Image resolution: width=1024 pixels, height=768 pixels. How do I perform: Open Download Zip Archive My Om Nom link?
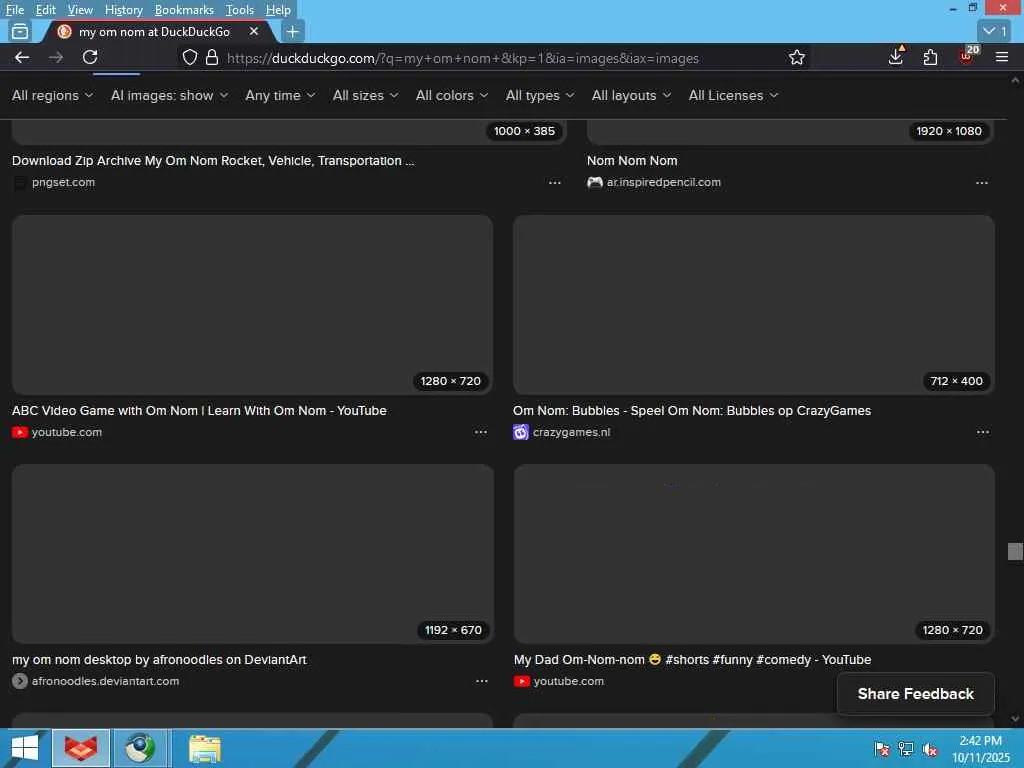pos(213,161)
